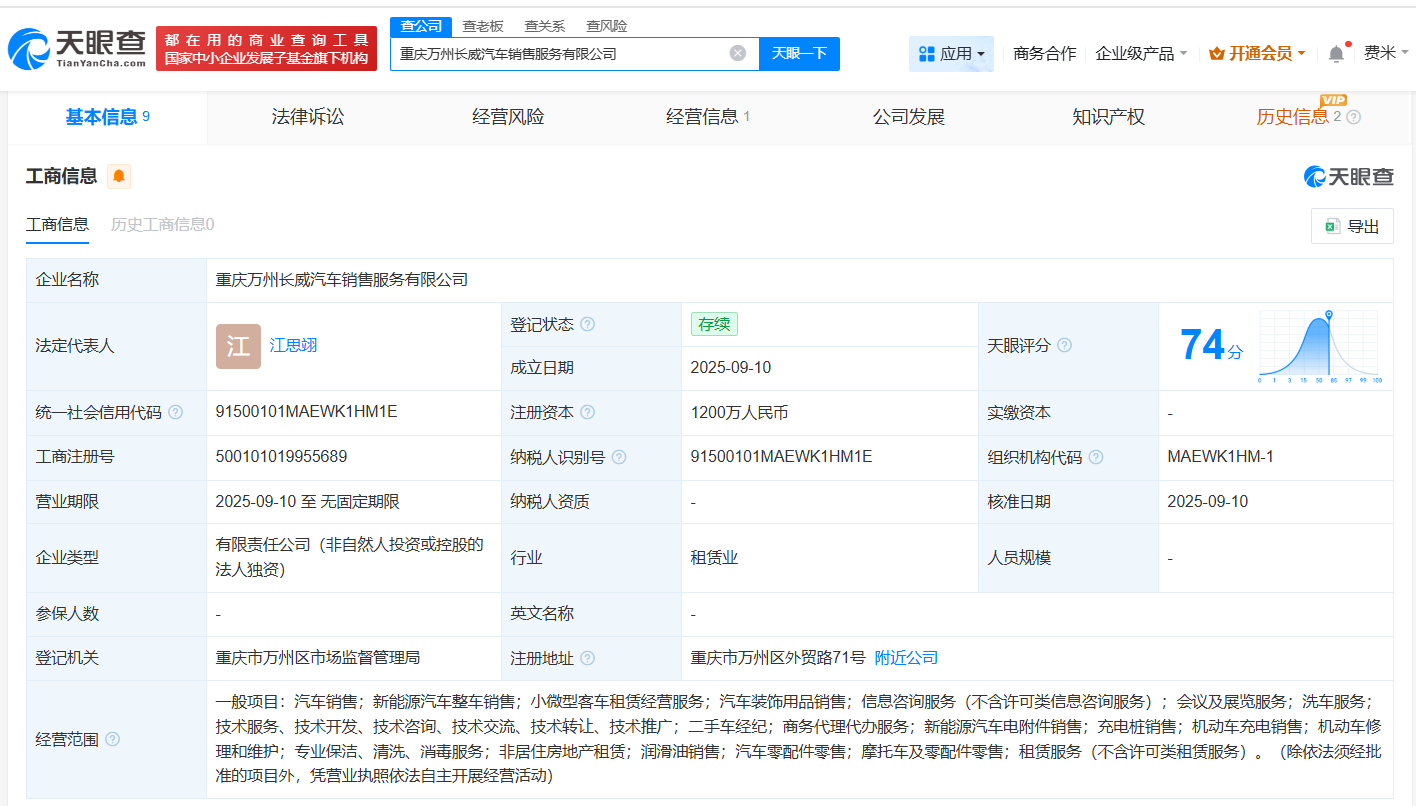The width and height of the screenshot is (1416, 806).
Task: Open the 开通会员 dropdown
Action: tap(1256, 53)
